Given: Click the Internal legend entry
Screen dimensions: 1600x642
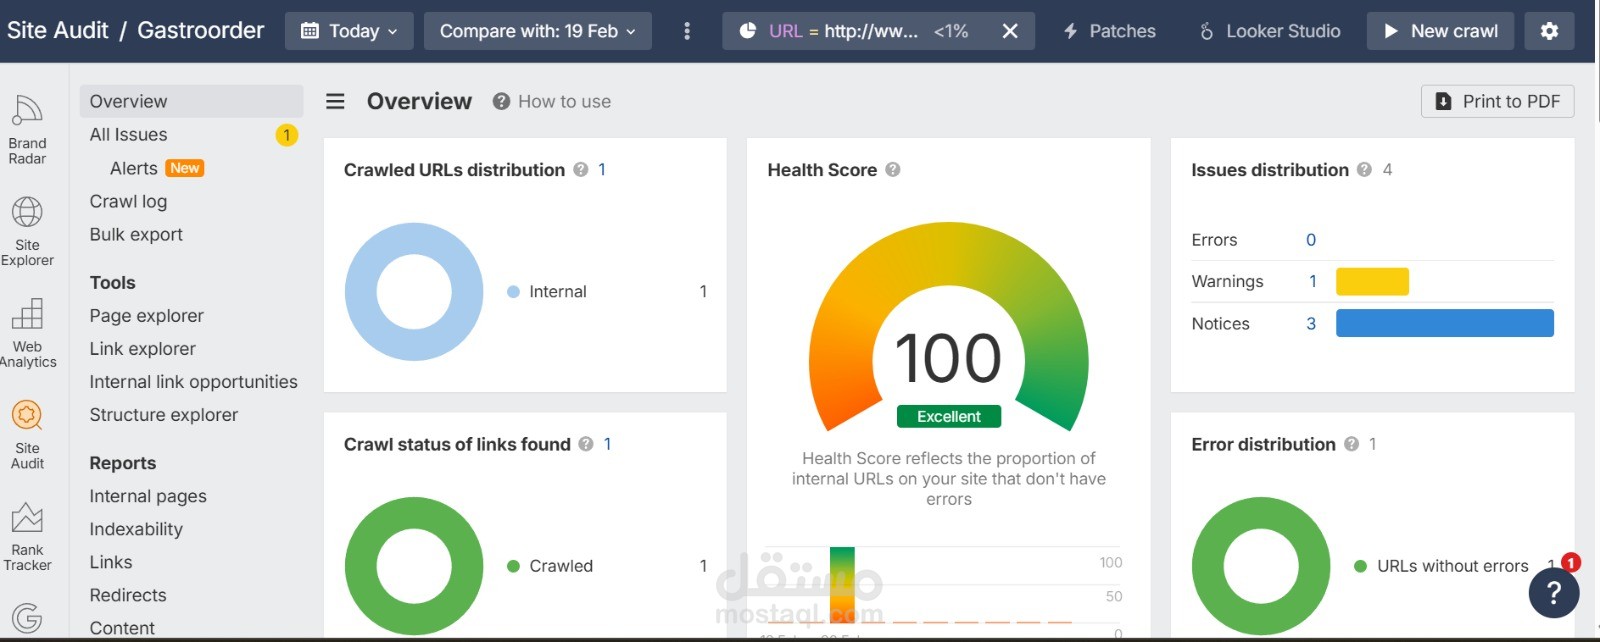Looking at the screenshot, I should pyautogui.click(x=547, y=292).
